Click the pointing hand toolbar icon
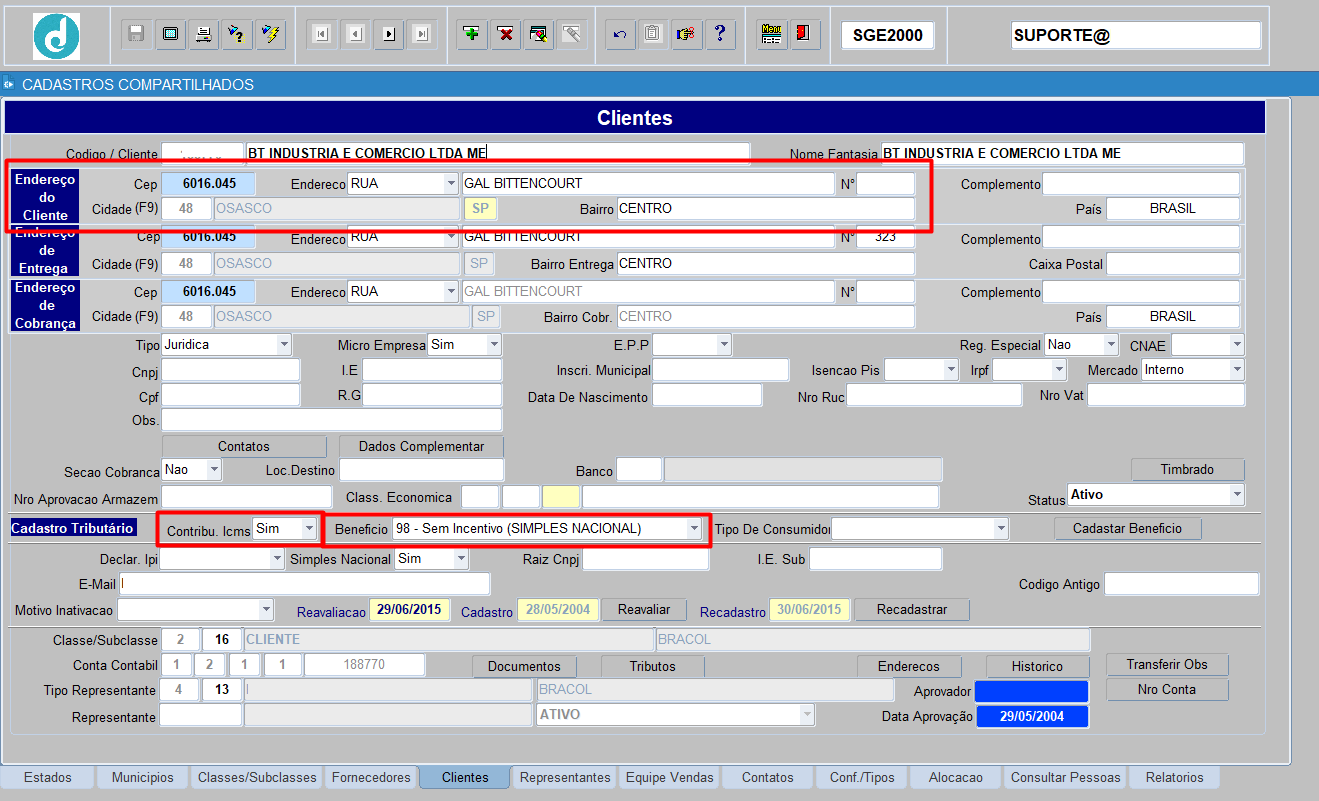The width and height of the screenshot is (1319, 801). [686, 34]
